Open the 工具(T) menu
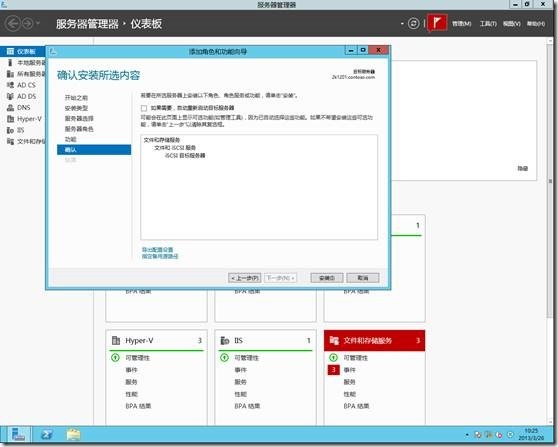The width and height of the screenshot is (558, 447). pos(488,23)
